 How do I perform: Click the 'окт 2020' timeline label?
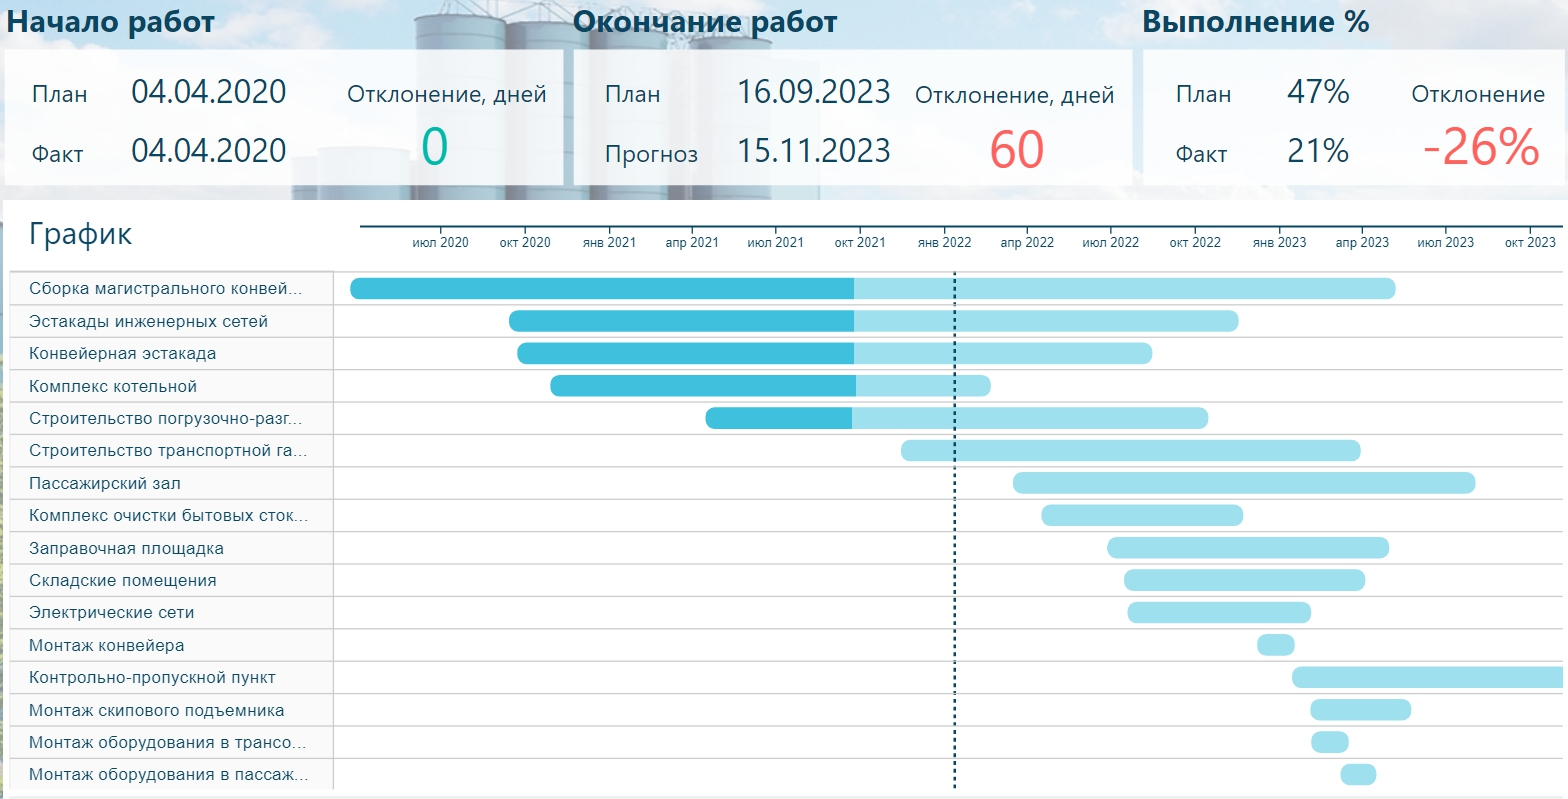(524, 243)
